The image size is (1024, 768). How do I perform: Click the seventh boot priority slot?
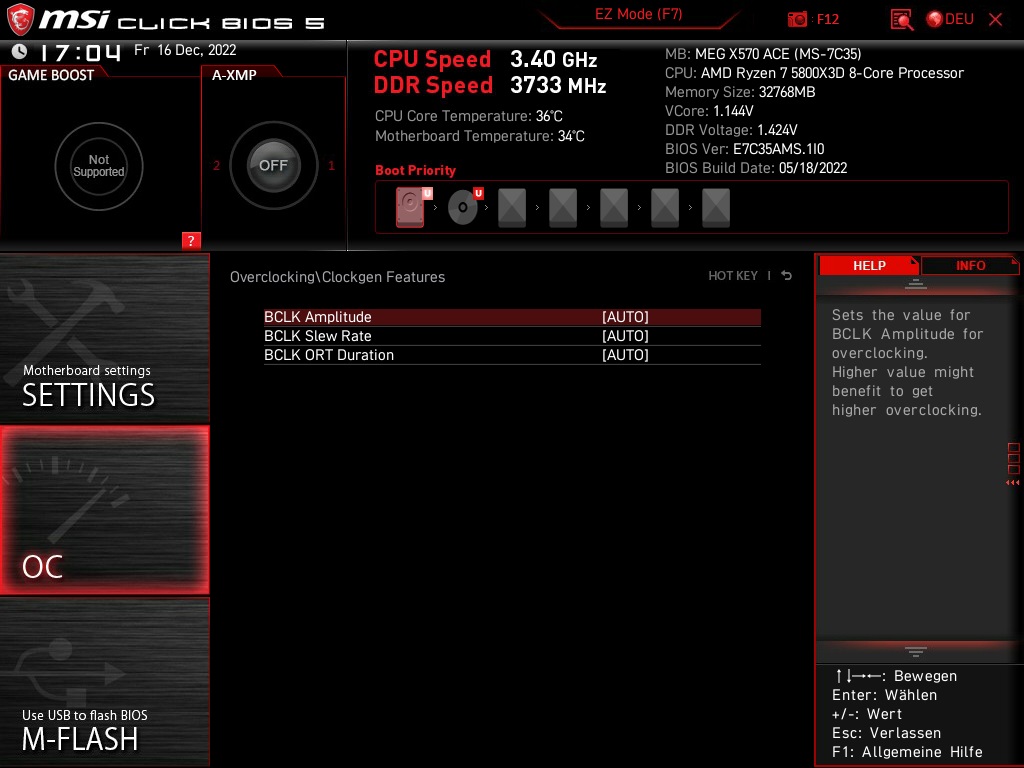(716, 208)
